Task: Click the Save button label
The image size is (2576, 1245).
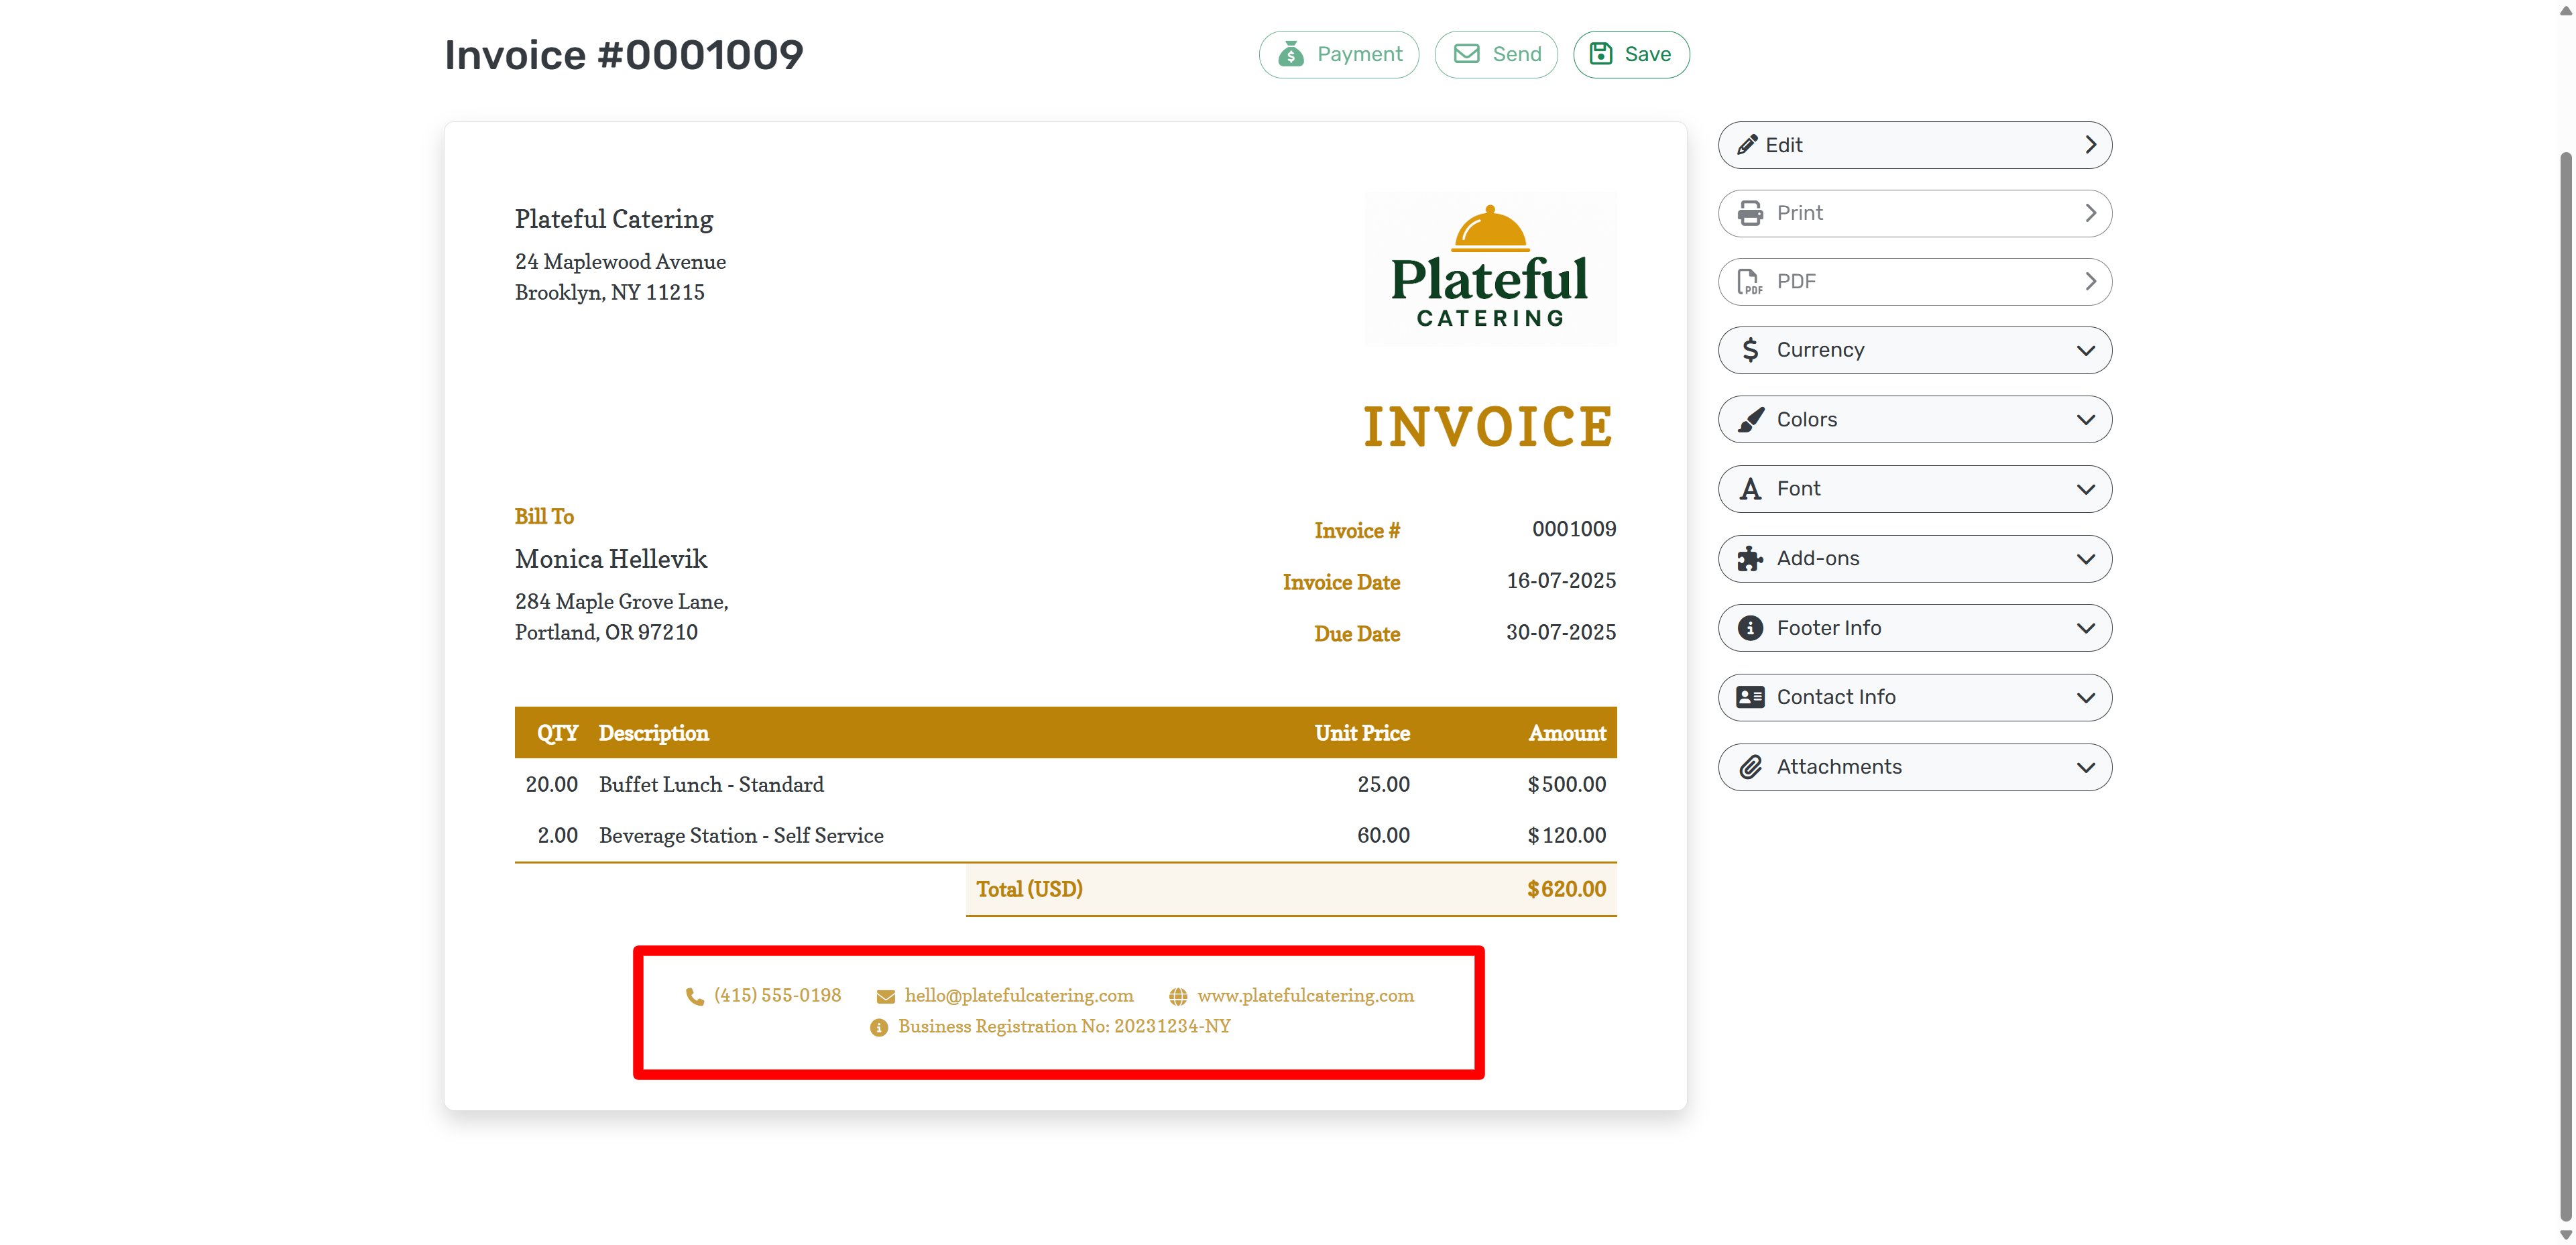Action: pyautogui.click(x=1647, y=54)
